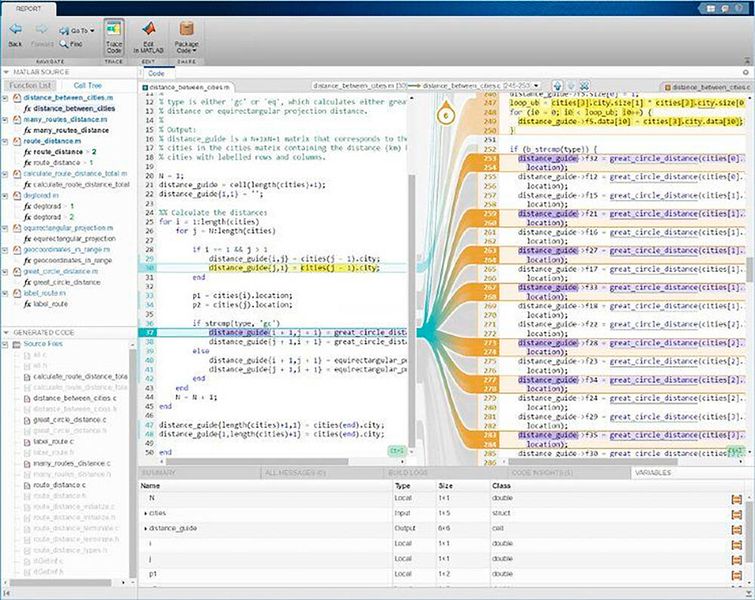The height and width of the screenshot is (600, 755).
Task: Collapse the MATLAB SOURCE panel
Action: pyautogui.click(x=6, y=72)
